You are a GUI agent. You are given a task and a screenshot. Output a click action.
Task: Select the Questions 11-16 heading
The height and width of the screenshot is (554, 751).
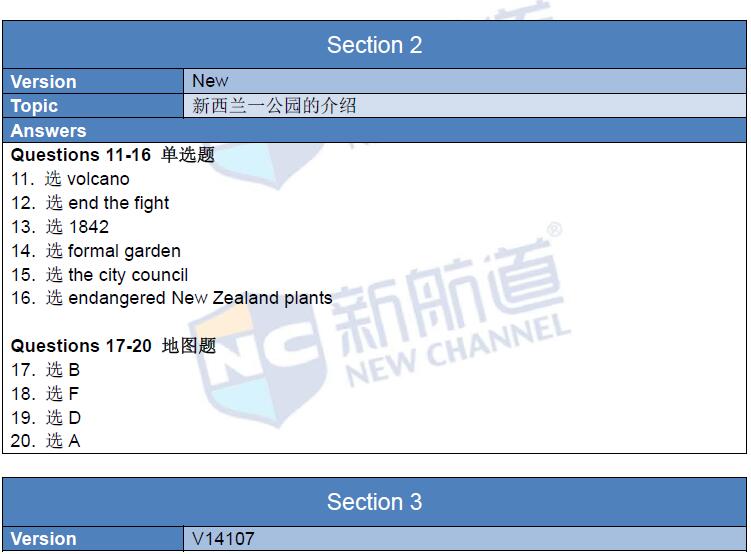(x=113, y=155)
